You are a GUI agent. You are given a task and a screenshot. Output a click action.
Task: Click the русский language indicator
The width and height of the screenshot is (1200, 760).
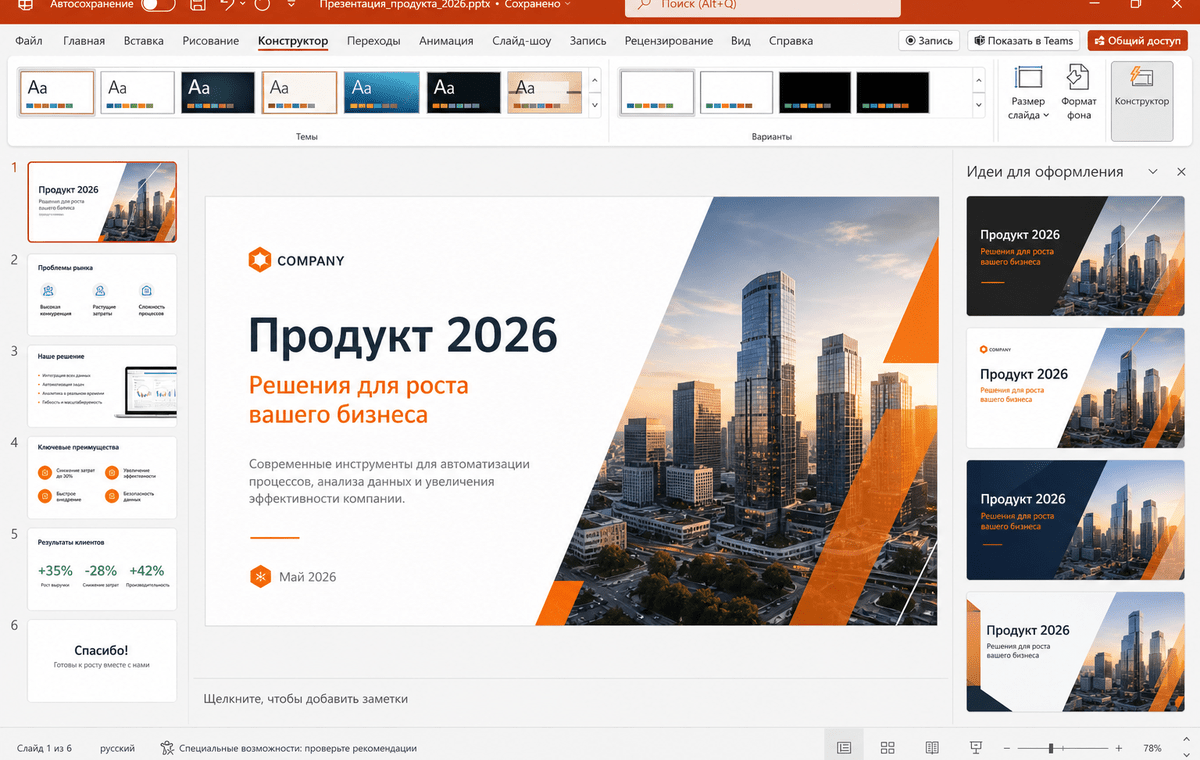pos(117,748)
